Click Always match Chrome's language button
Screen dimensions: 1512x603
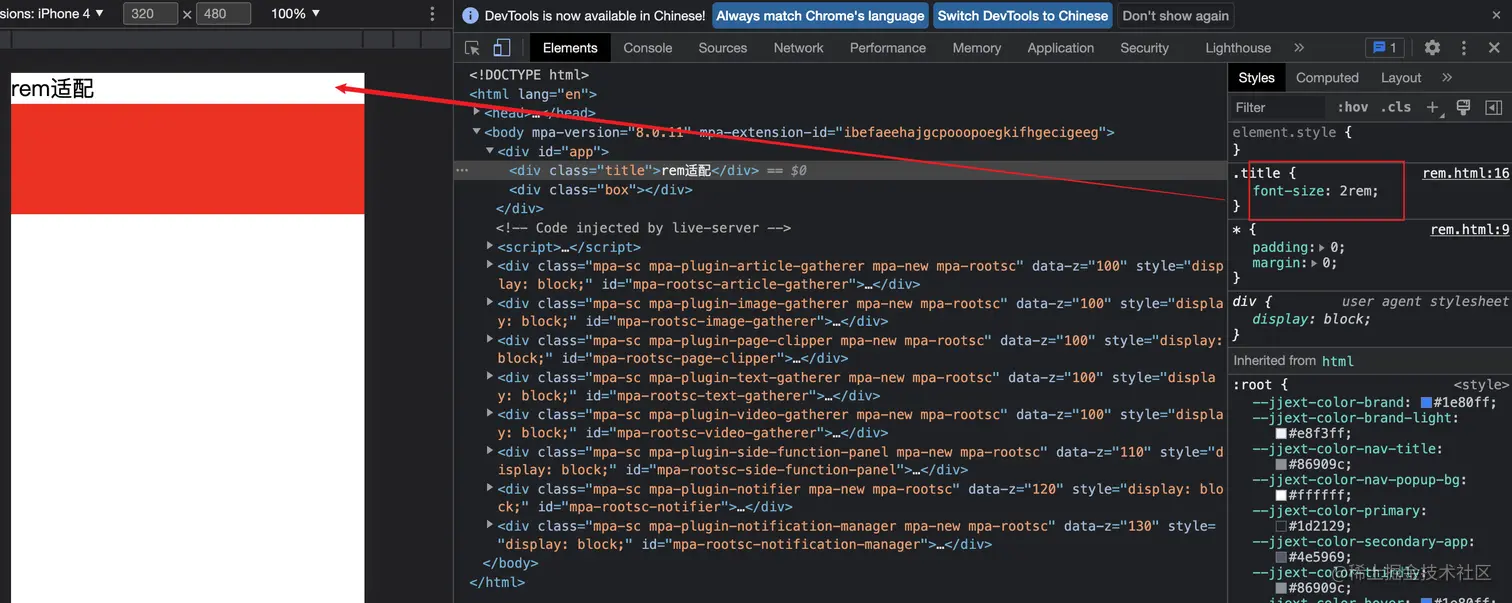point(820,16)
